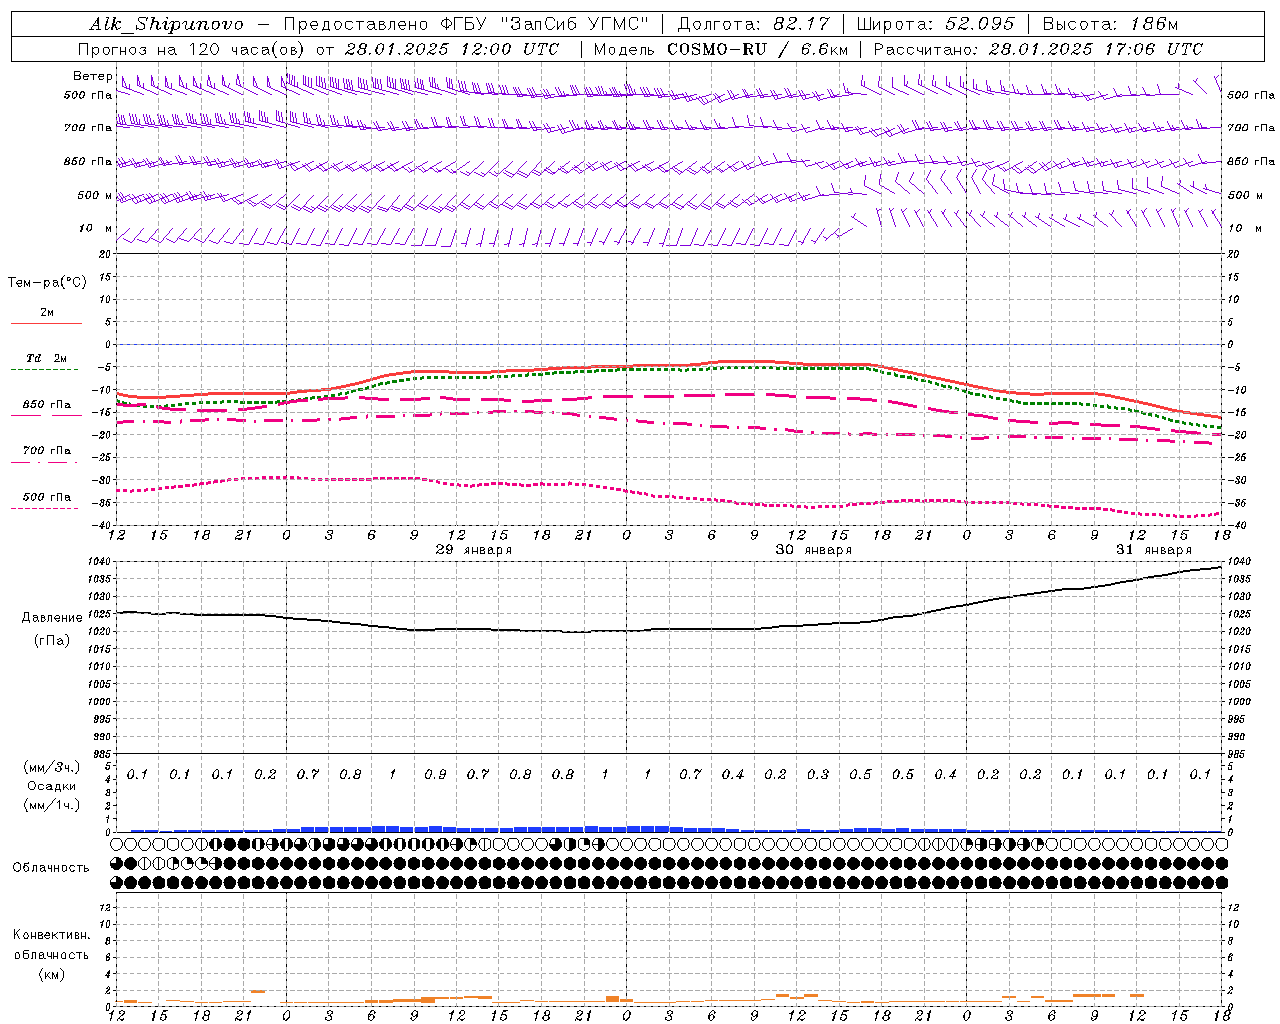Click the '30 января' date label

(x=814, y=550)
